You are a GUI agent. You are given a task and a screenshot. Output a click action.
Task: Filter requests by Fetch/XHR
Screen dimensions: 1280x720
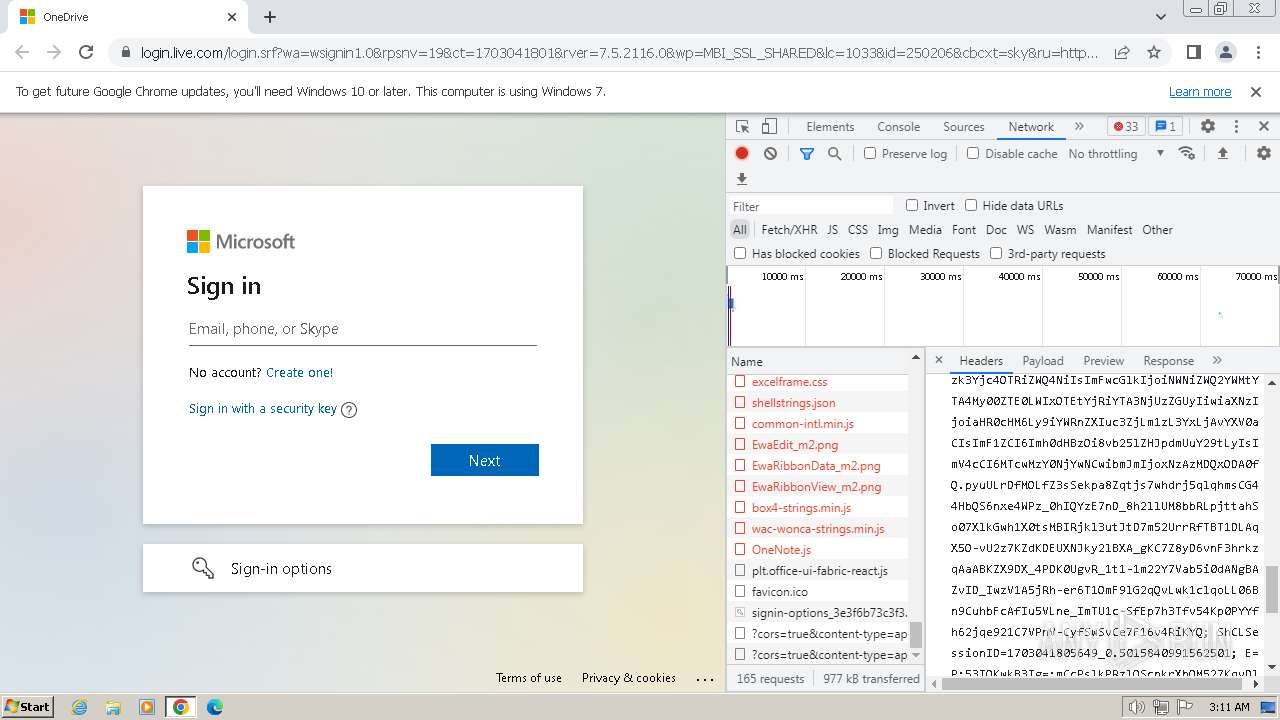click(x=789, y=229)
